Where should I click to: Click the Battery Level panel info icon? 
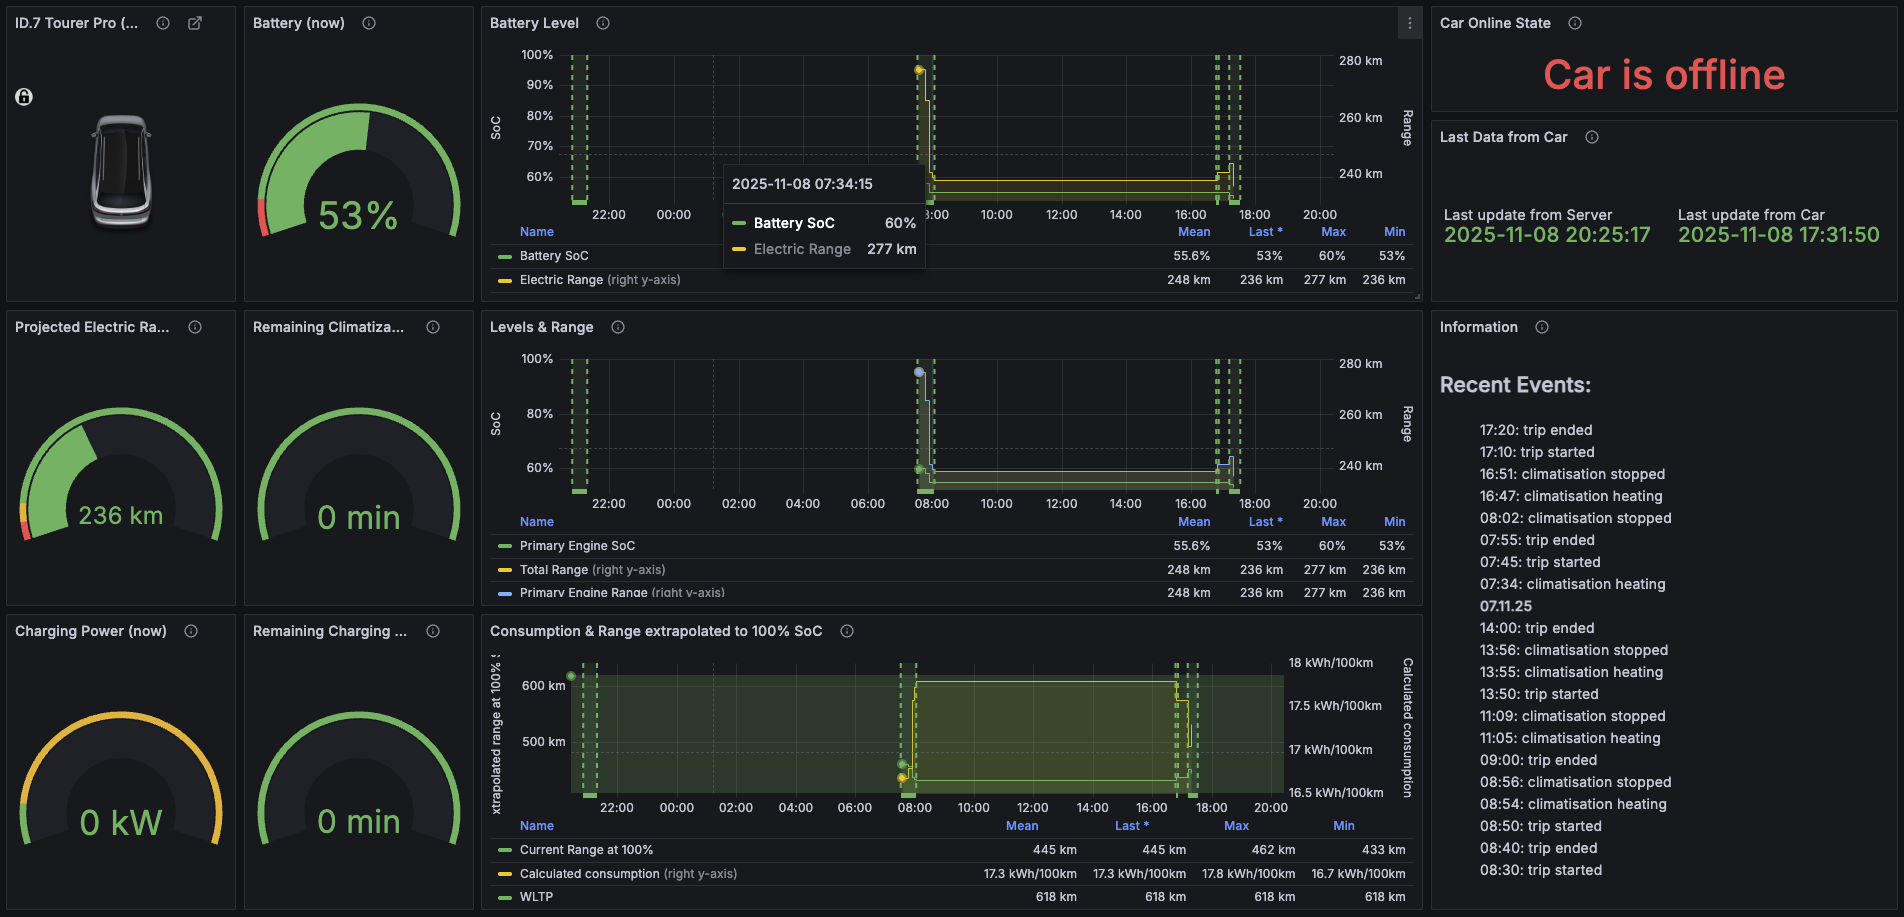(x=603, y=23)
